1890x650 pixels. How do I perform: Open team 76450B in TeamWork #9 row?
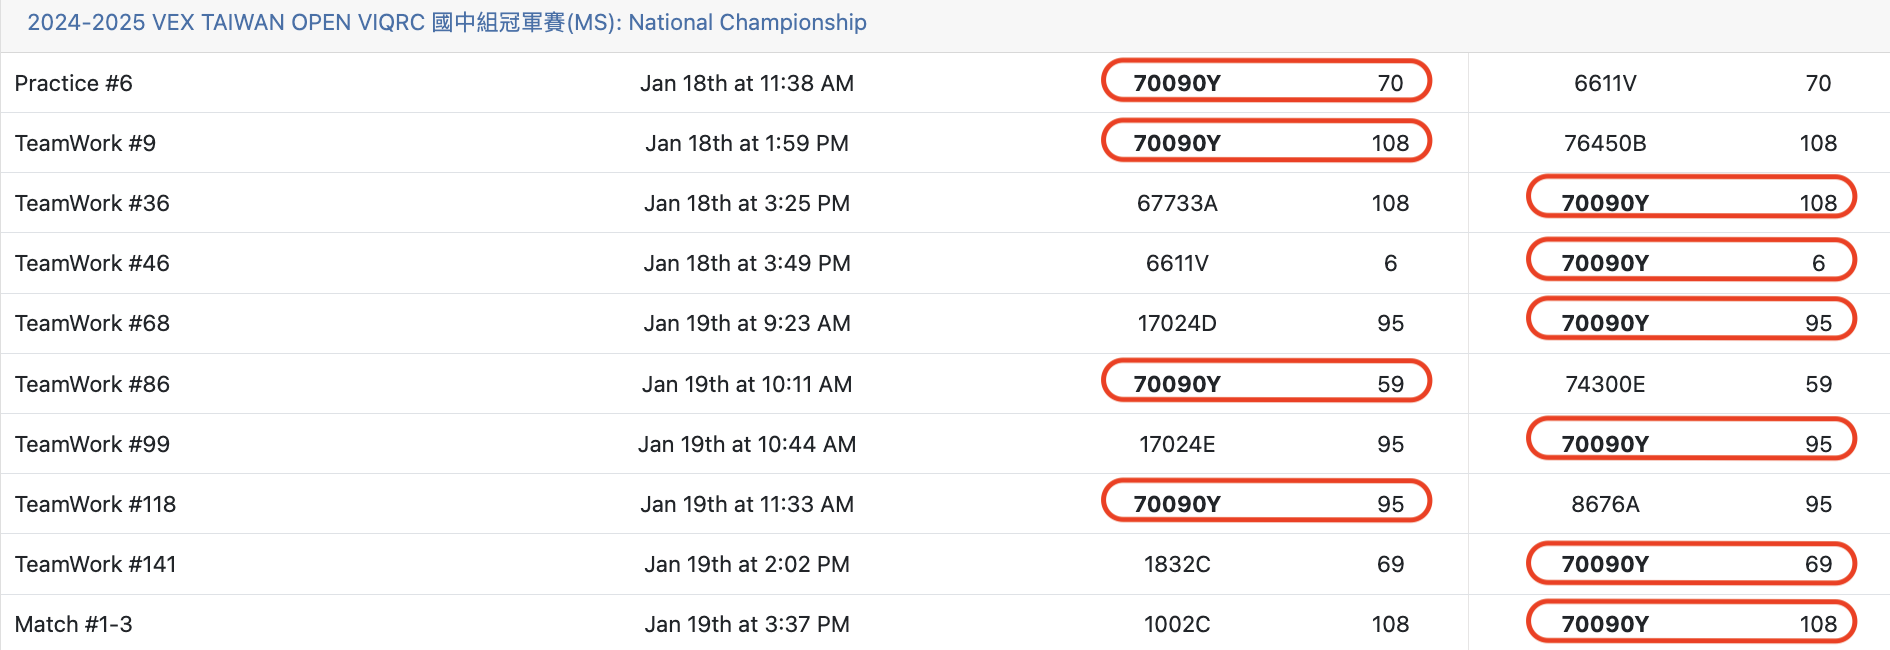[x=1604, y=143]
